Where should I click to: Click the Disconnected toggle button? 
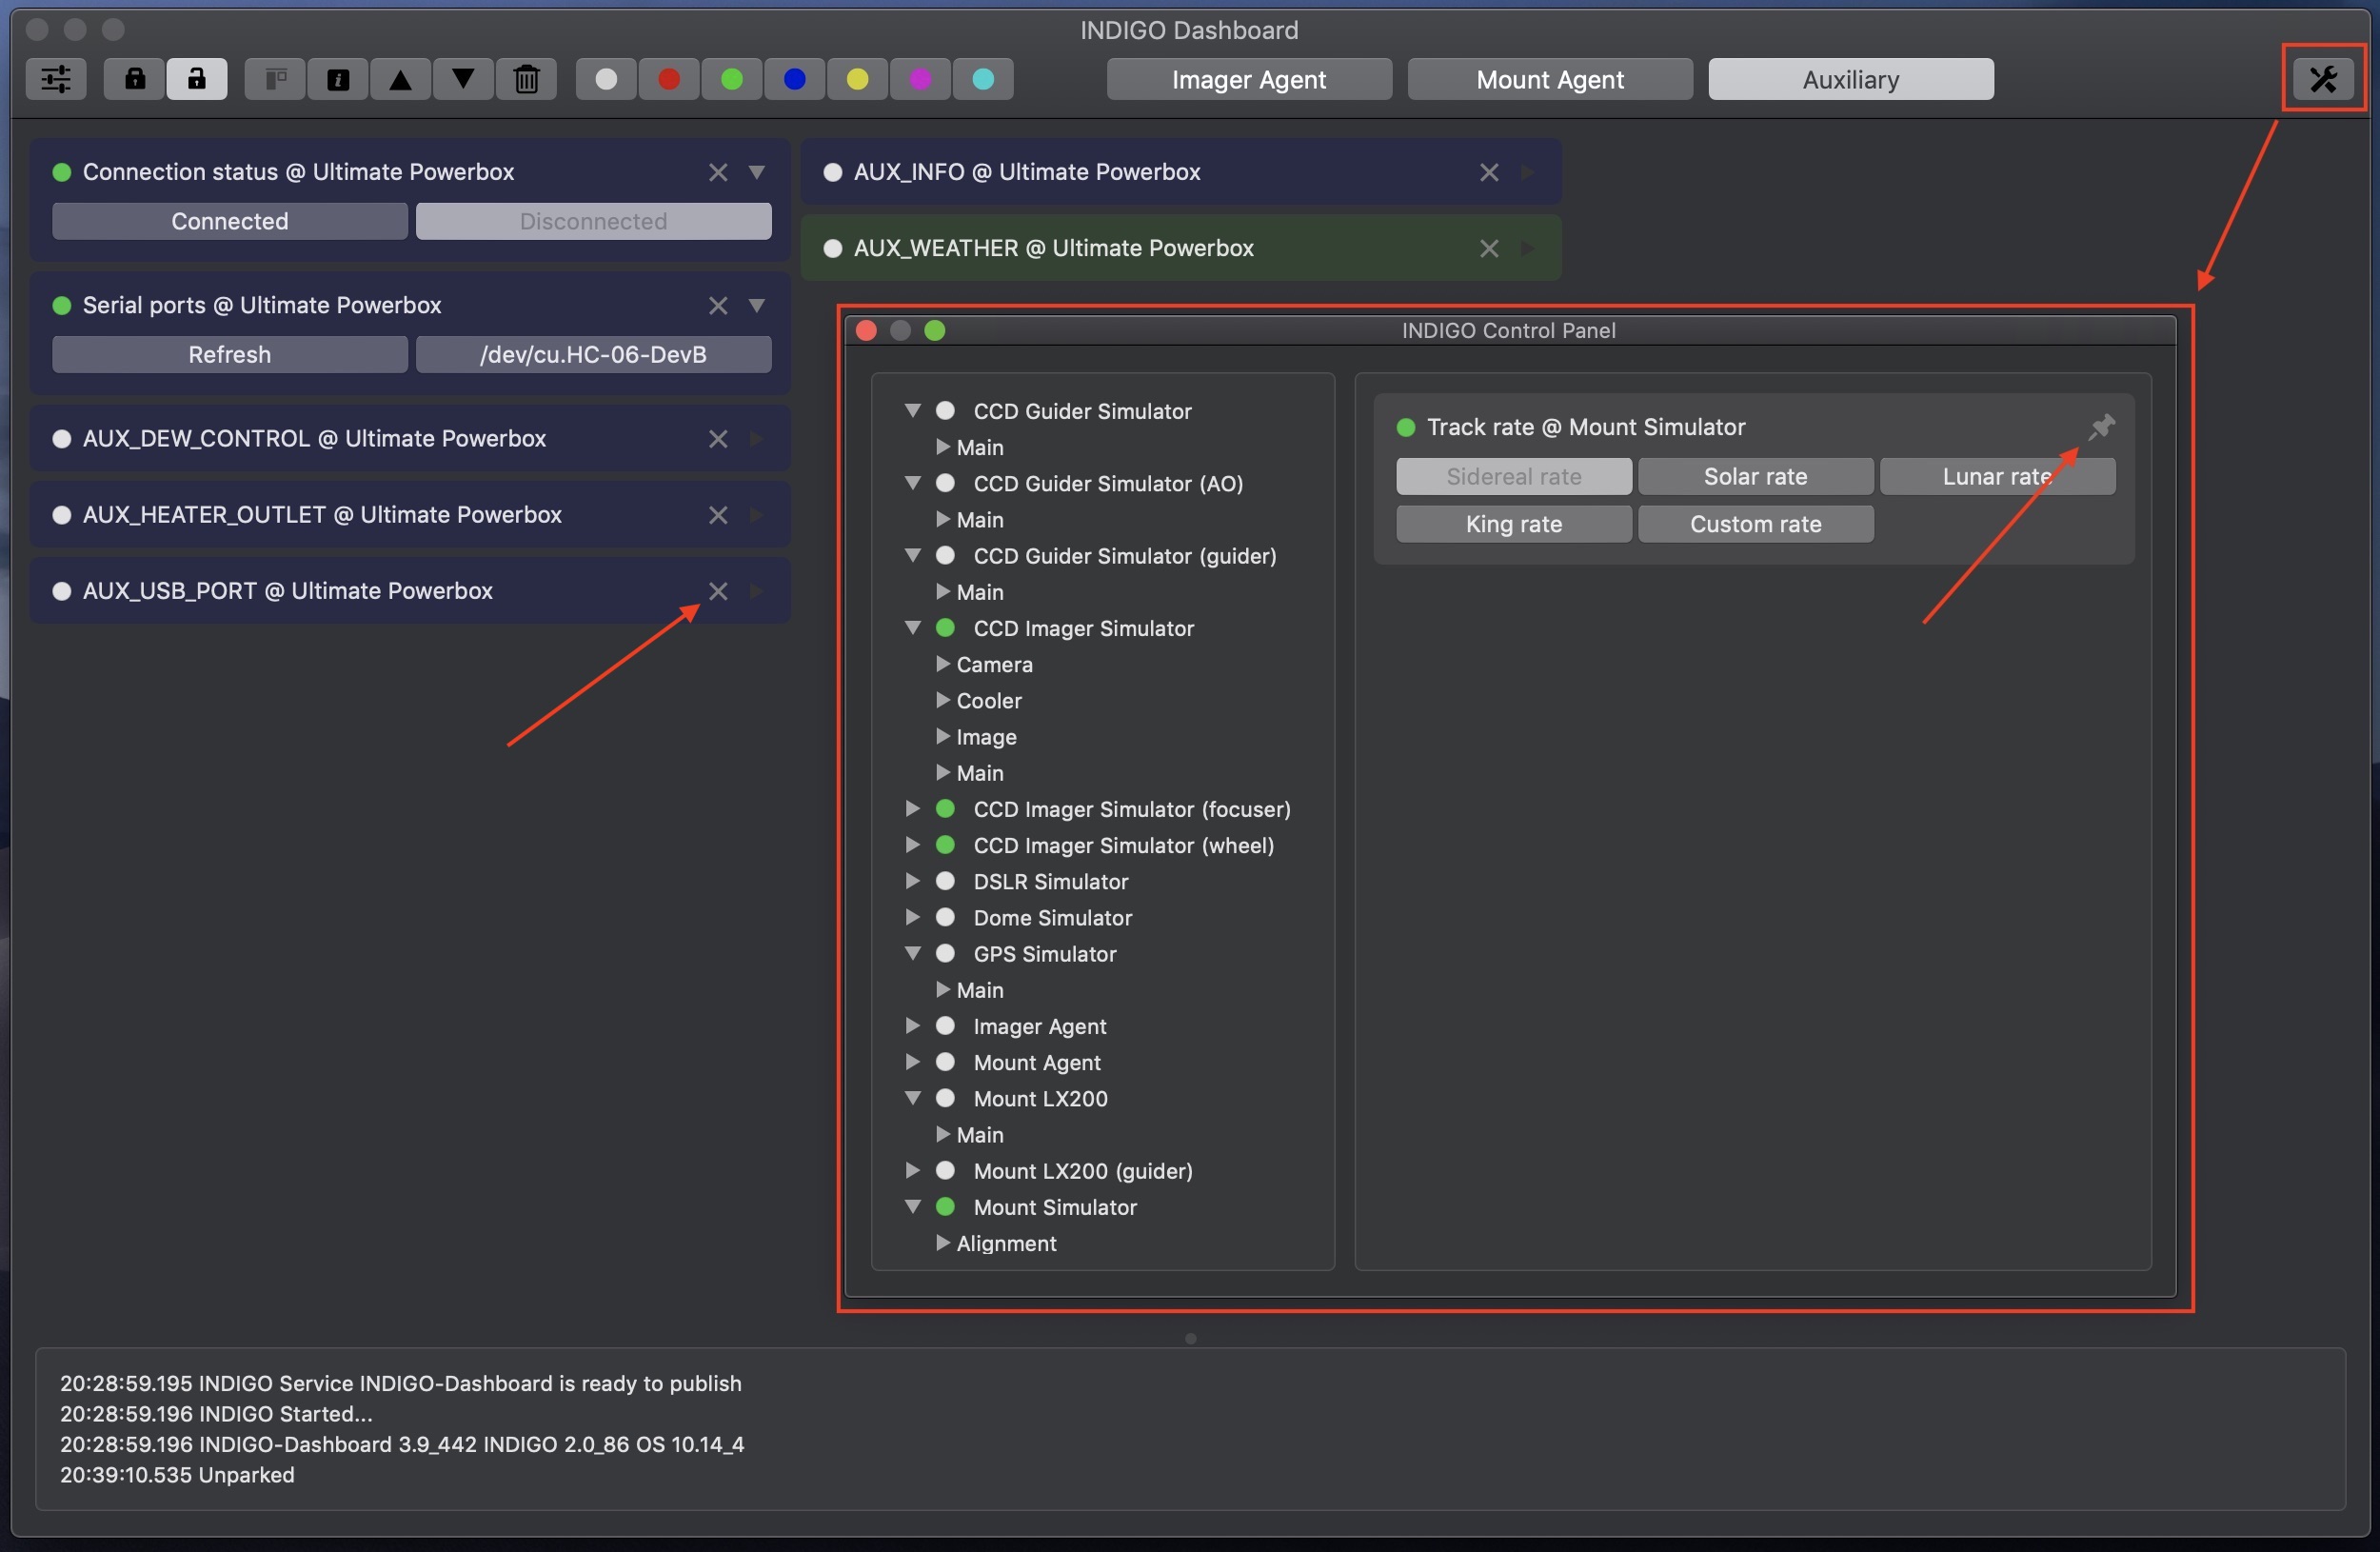coord(593,221)
